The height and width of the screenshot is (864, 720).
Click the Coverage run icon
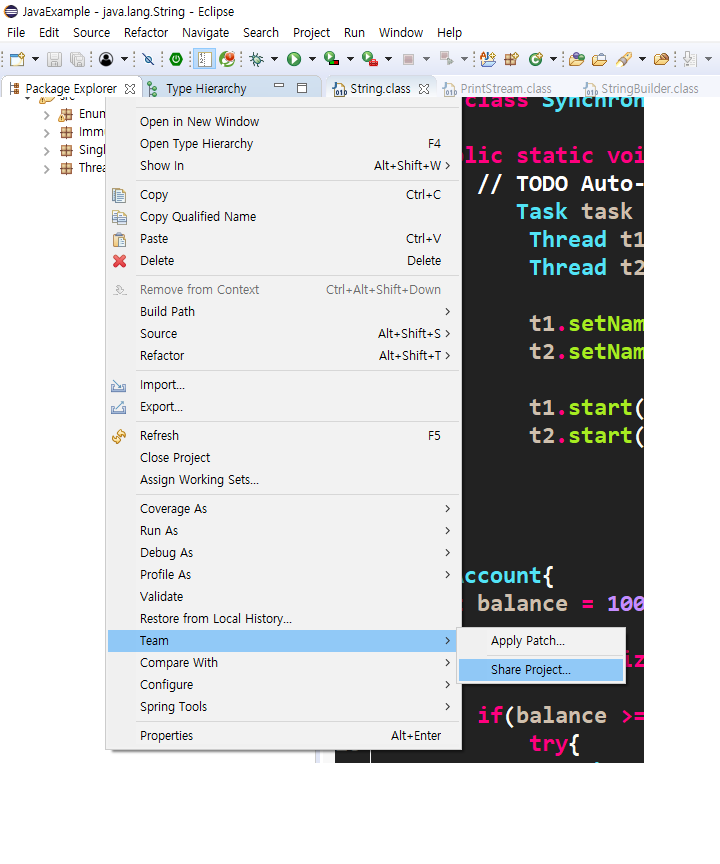coord(332,59)
